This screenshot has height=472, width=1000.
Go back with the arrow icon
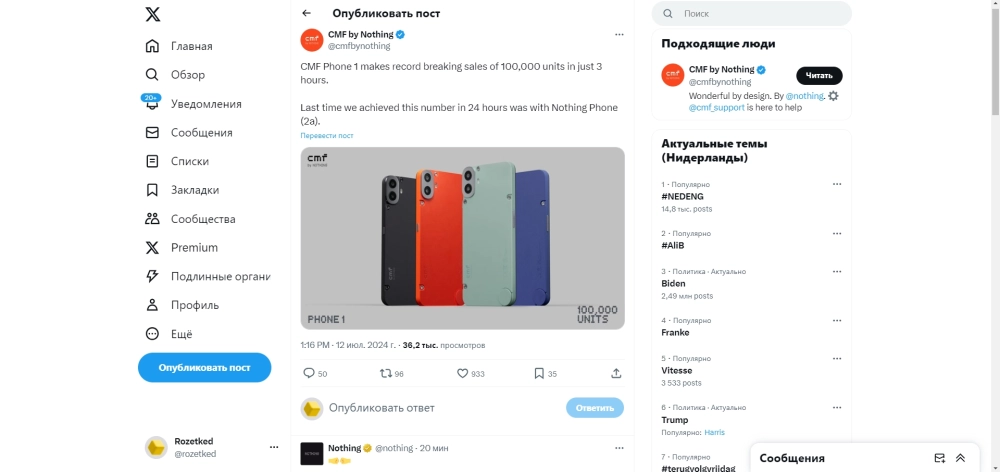(x=307, y=13)
